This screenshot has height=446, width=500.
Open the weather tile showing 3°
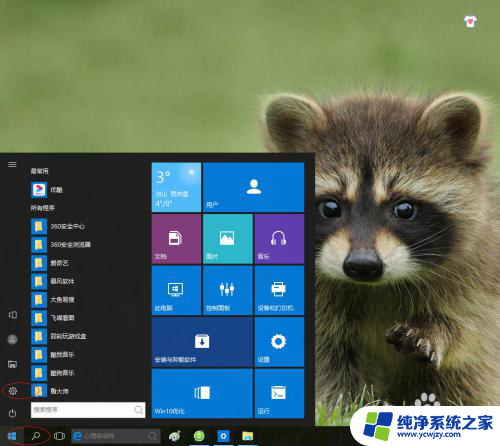(x=176, y=187)
